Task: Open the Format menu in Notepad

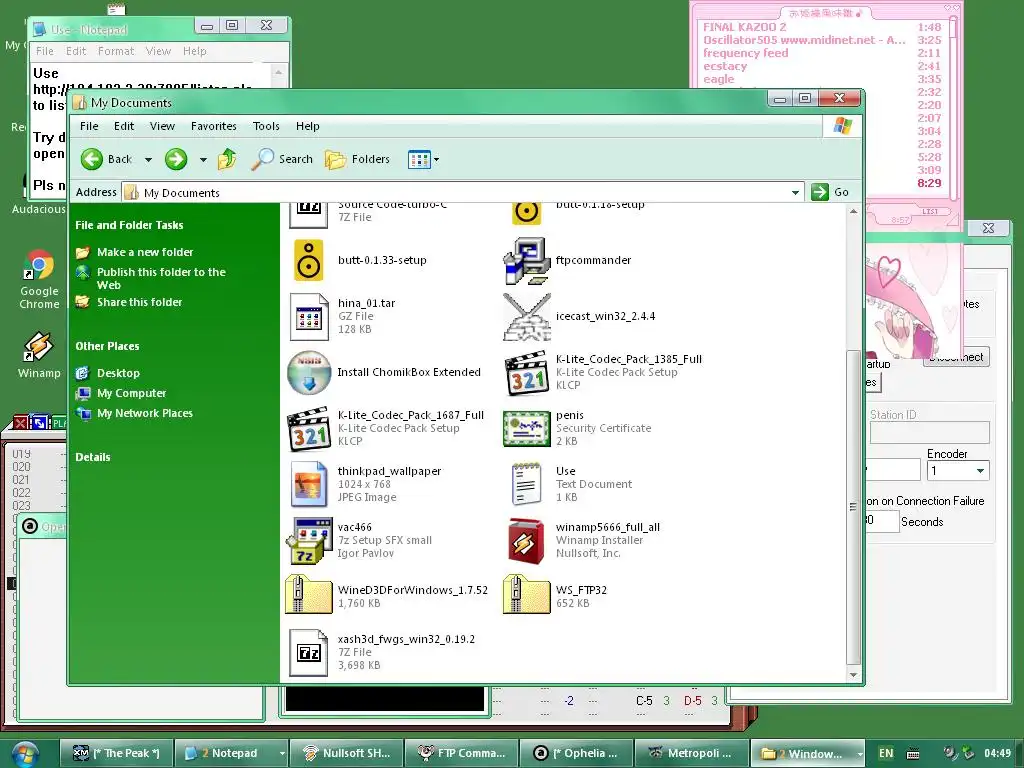Action: point(116,51)
